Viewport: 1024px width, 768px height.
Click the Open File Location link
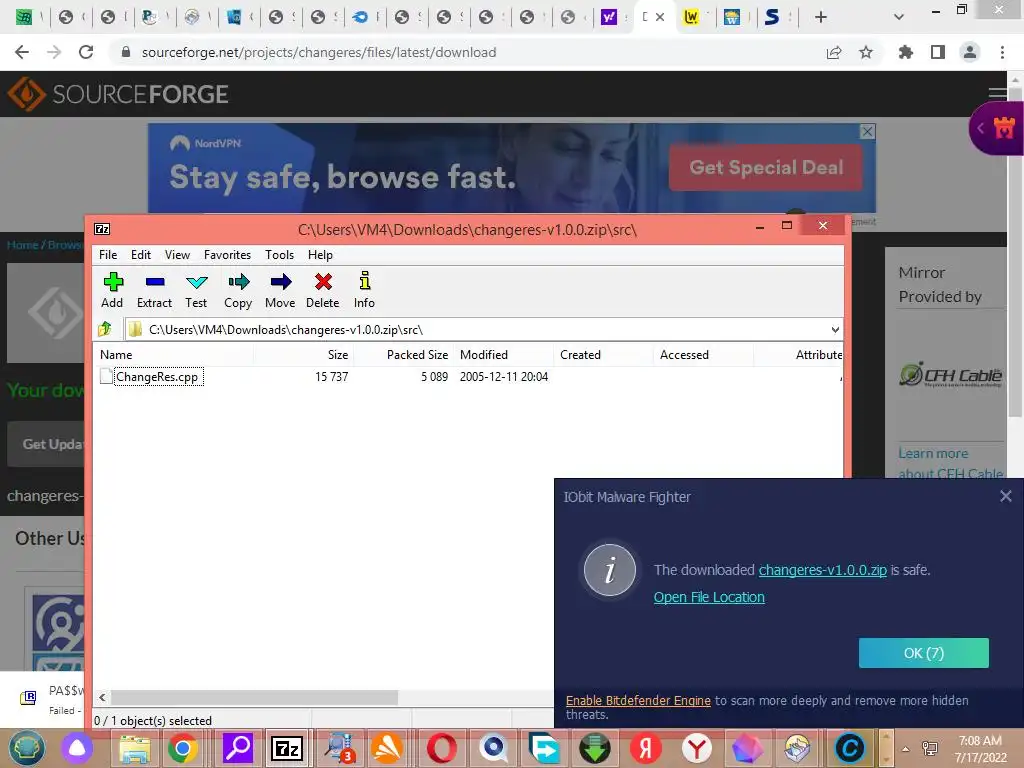pyautogui.click(x=709, y=597)
